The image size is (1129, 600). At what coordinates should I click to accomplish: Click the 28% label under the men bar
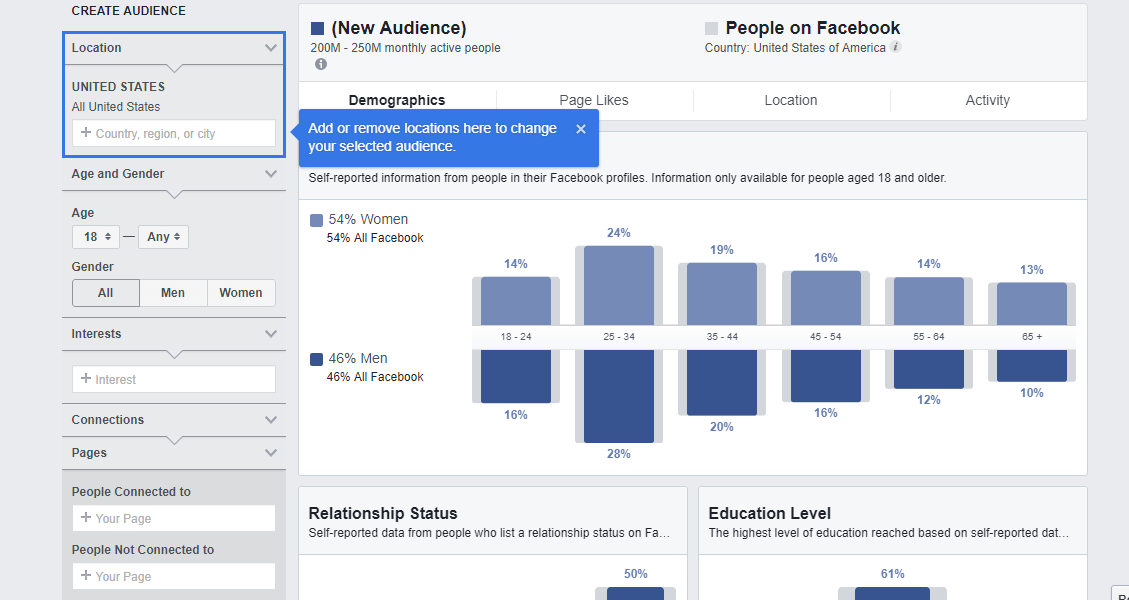[x=619, y=454]
